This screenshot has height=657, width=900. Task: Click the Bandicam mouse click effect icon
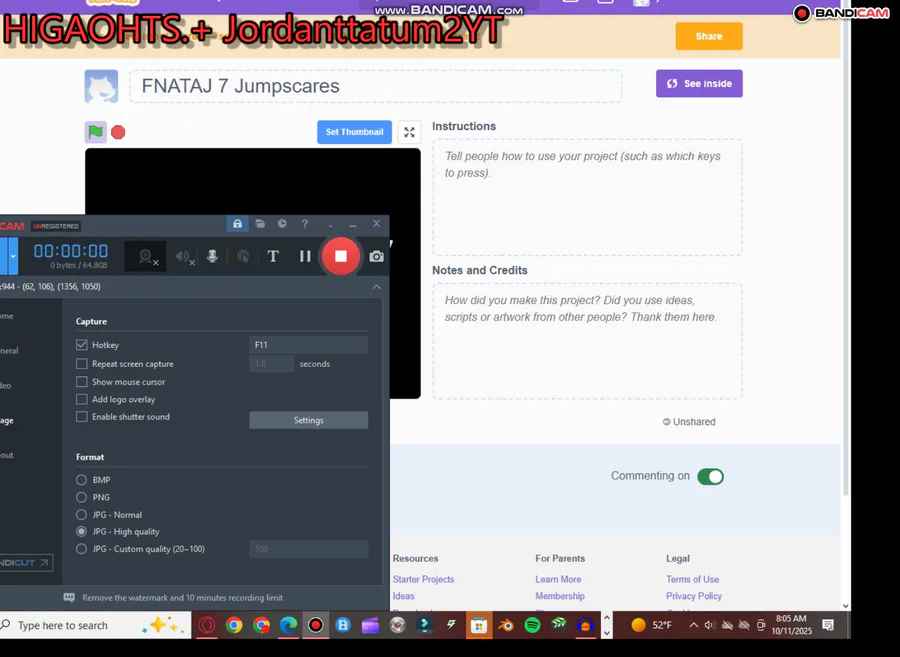(x=243, y=256)
